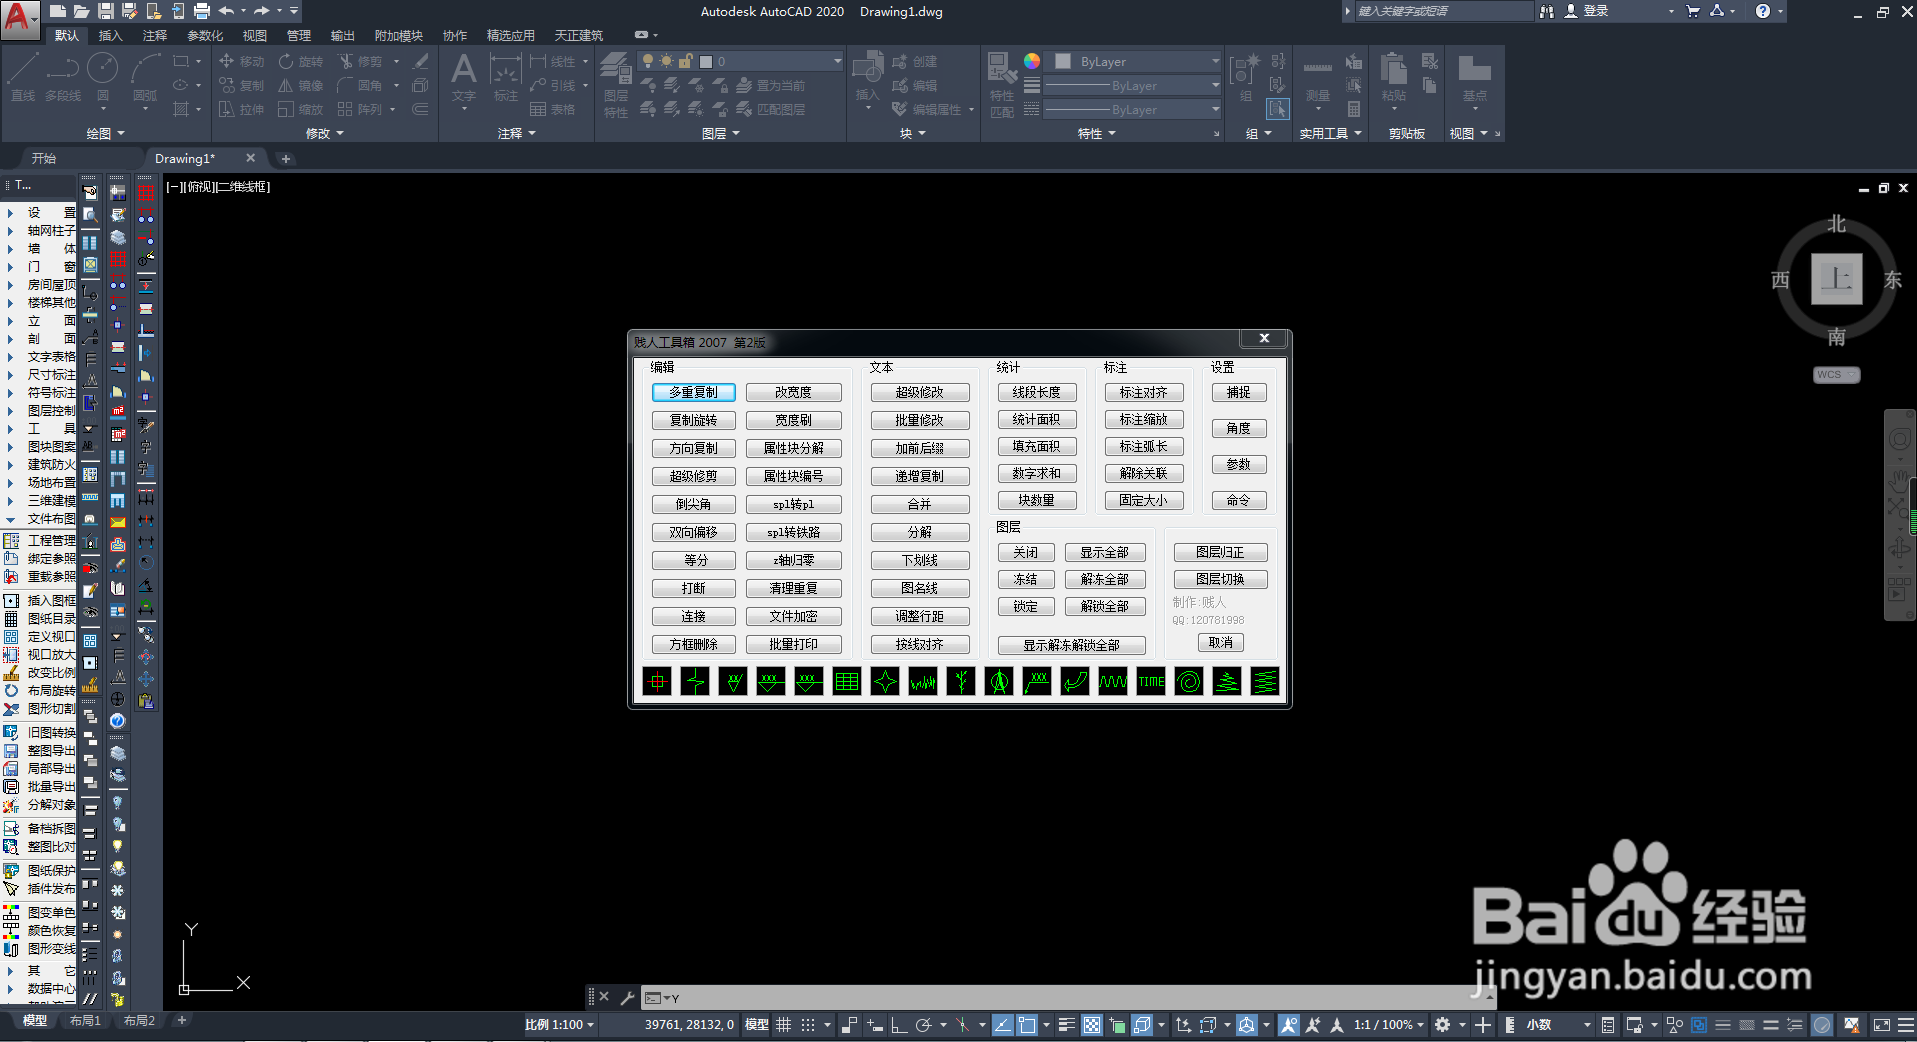Click the Undo arrow icon
1917x1042 pixels.
click(226, 11)
